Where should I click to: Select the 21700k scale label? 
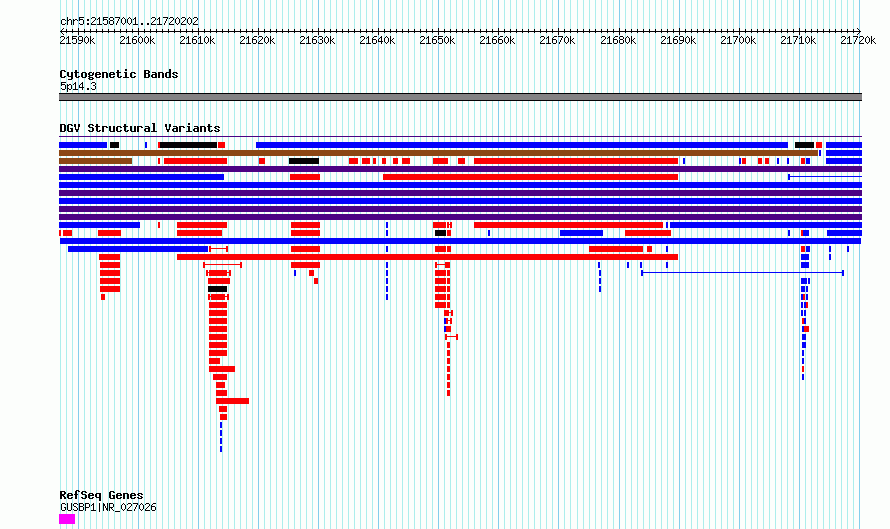coord(738,40)
